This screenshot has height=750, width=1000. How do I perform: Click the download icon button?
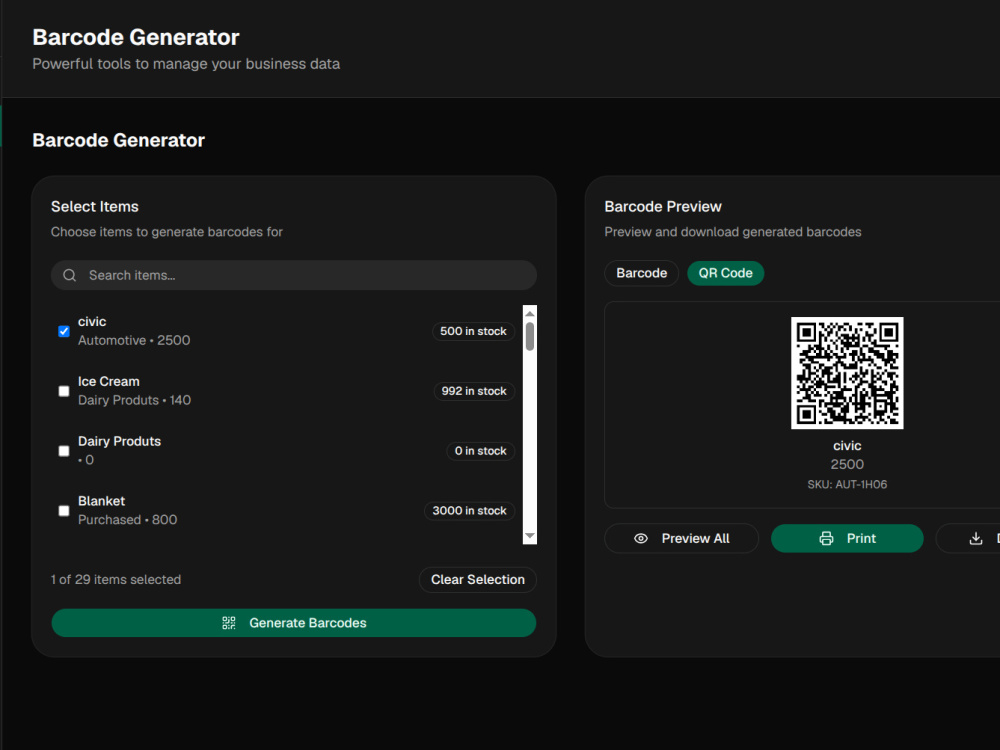(x=976, y=538)
